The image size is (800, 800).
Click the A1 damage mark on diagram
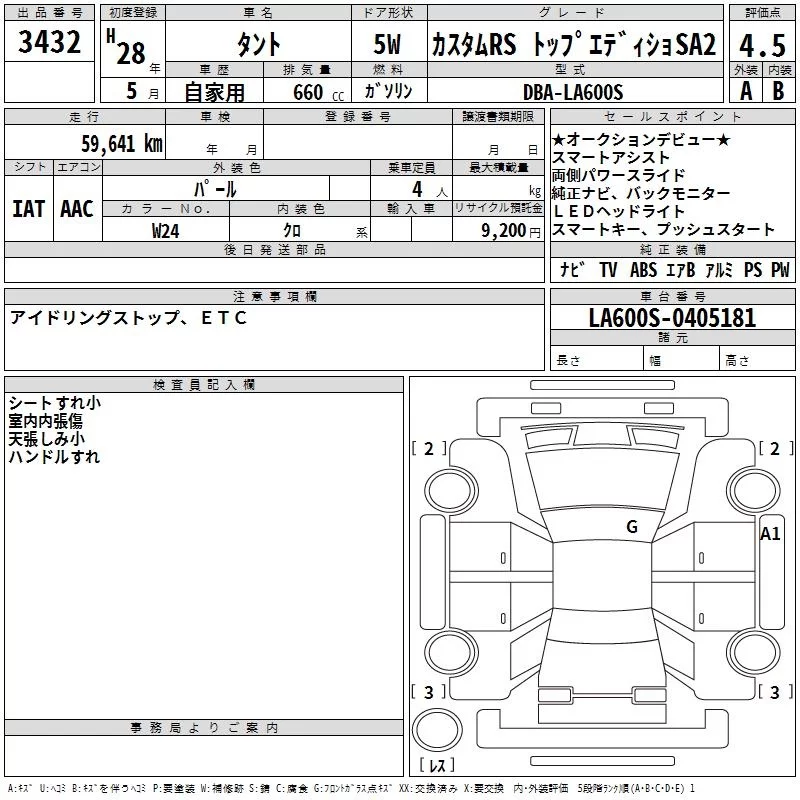770,534
